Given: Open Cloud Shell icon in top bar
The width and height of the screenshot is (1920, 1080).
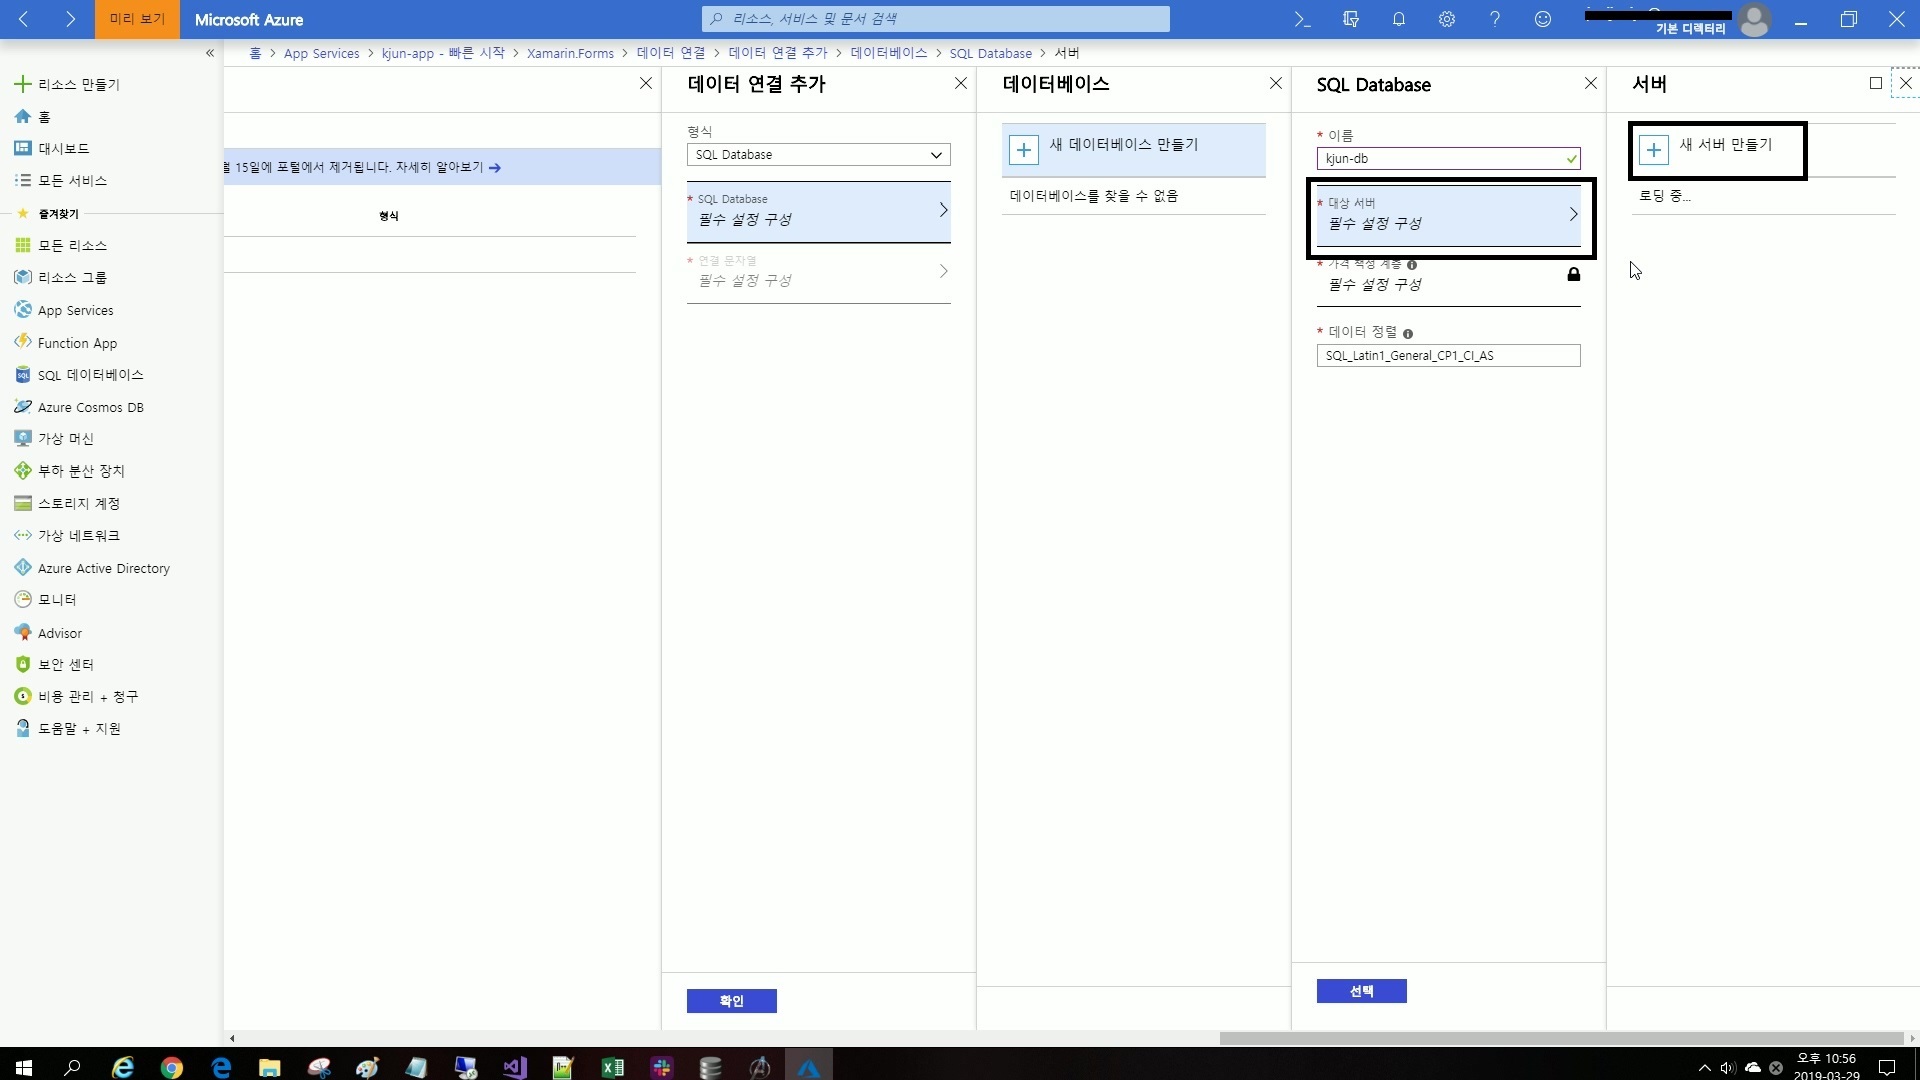Looking at the screenshot, I should point(1302,19).
